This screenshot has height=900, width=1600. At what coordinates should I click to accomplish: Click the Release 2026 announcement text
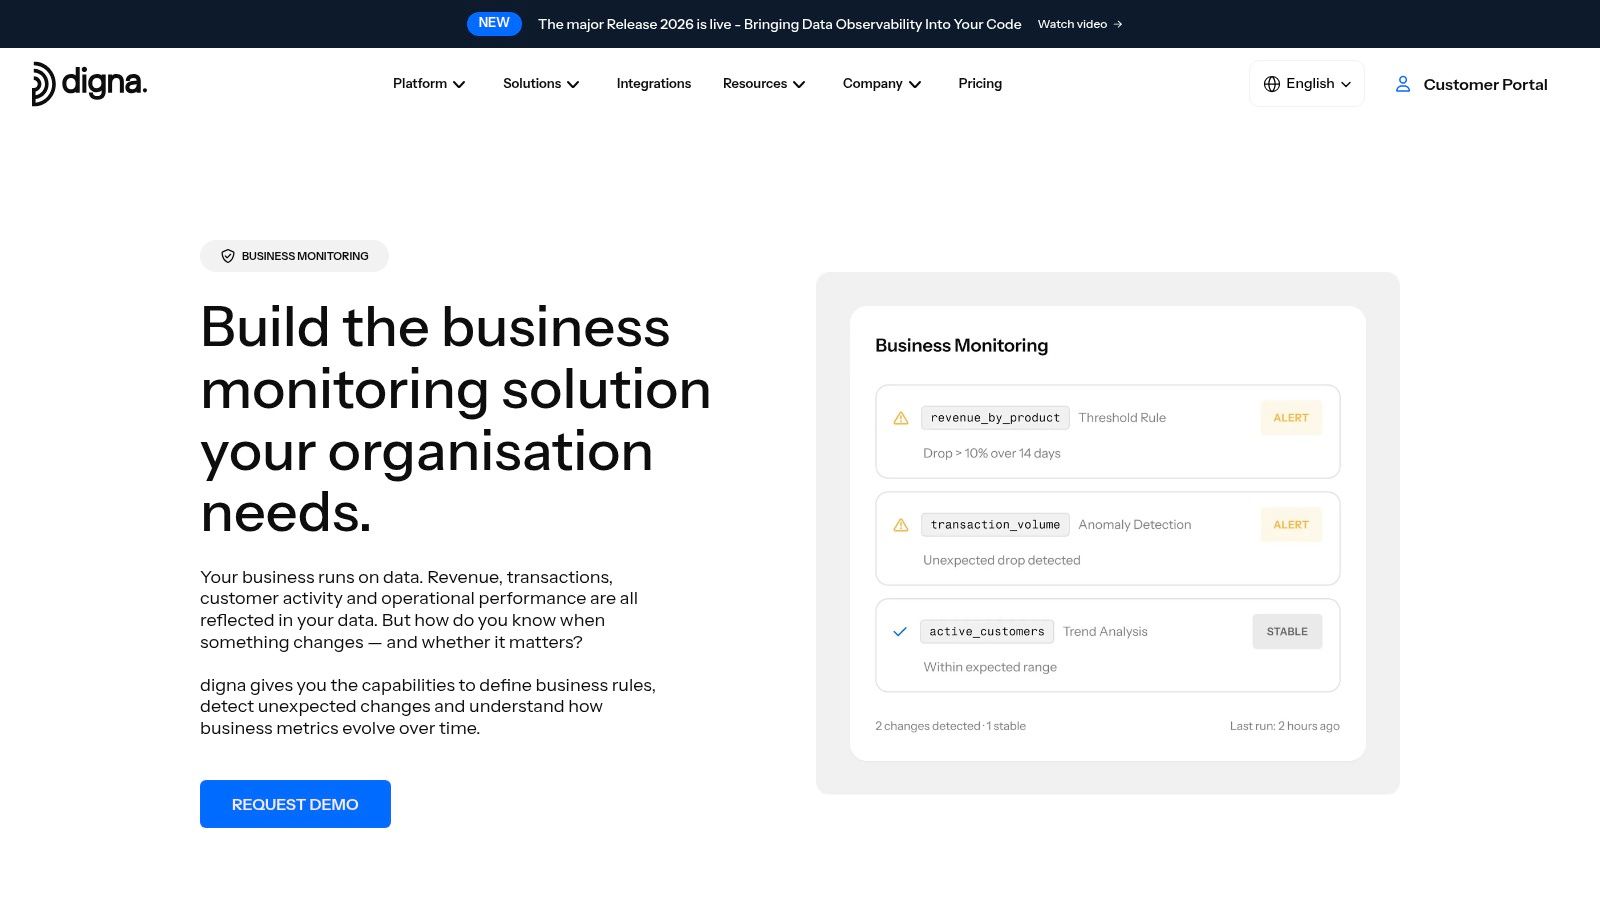tap(780, 24)
